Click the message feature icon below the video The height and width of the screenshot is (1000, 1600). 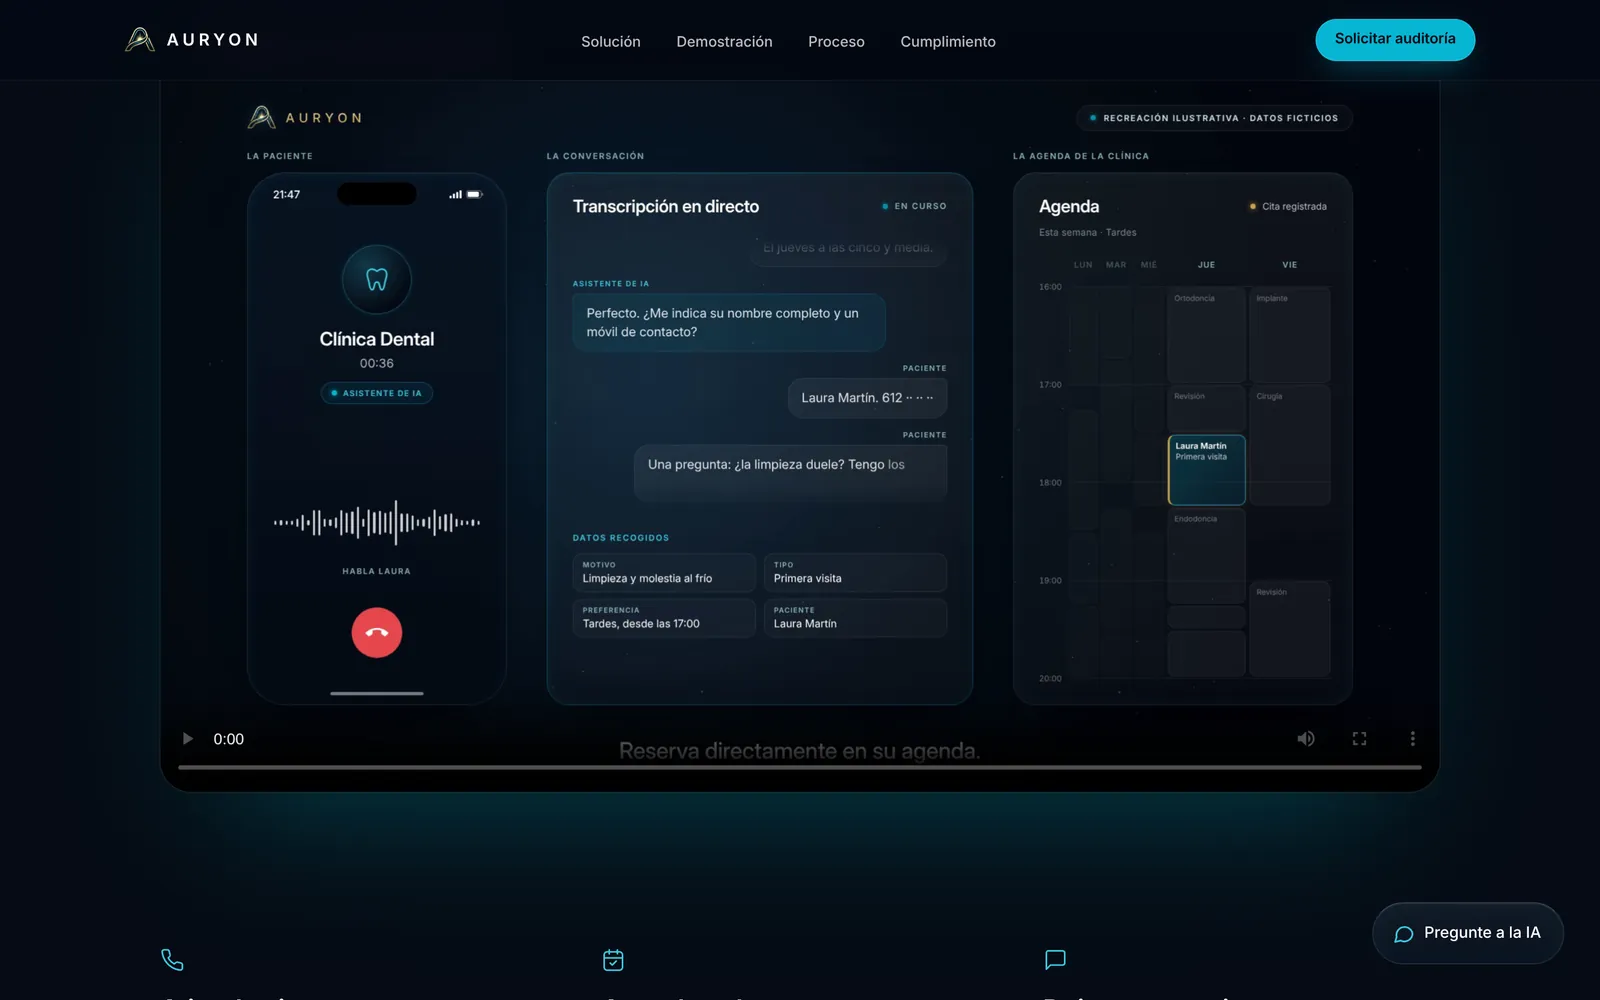coord(1055,960)
